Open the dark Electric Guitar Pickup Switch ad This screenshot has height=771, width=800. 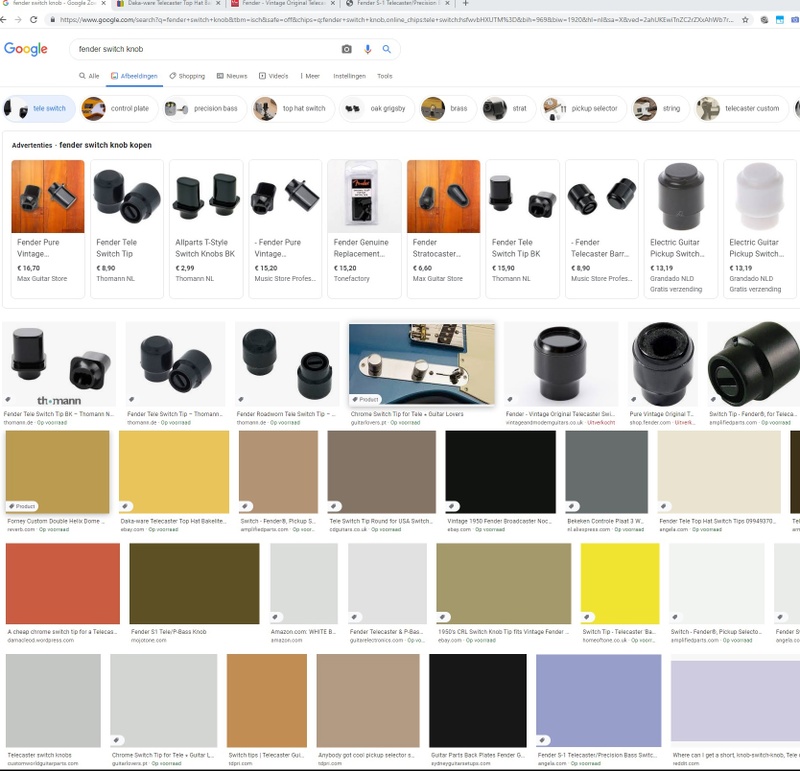pyautogui.click(x=681, y=229)
